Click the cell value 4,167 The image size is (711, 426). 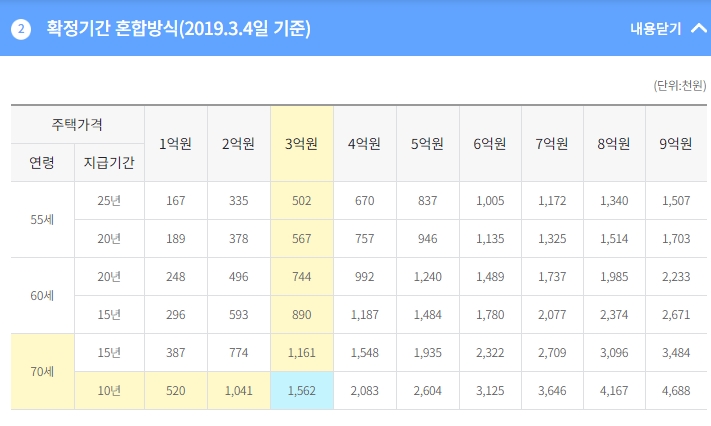[x=614, y=391]
